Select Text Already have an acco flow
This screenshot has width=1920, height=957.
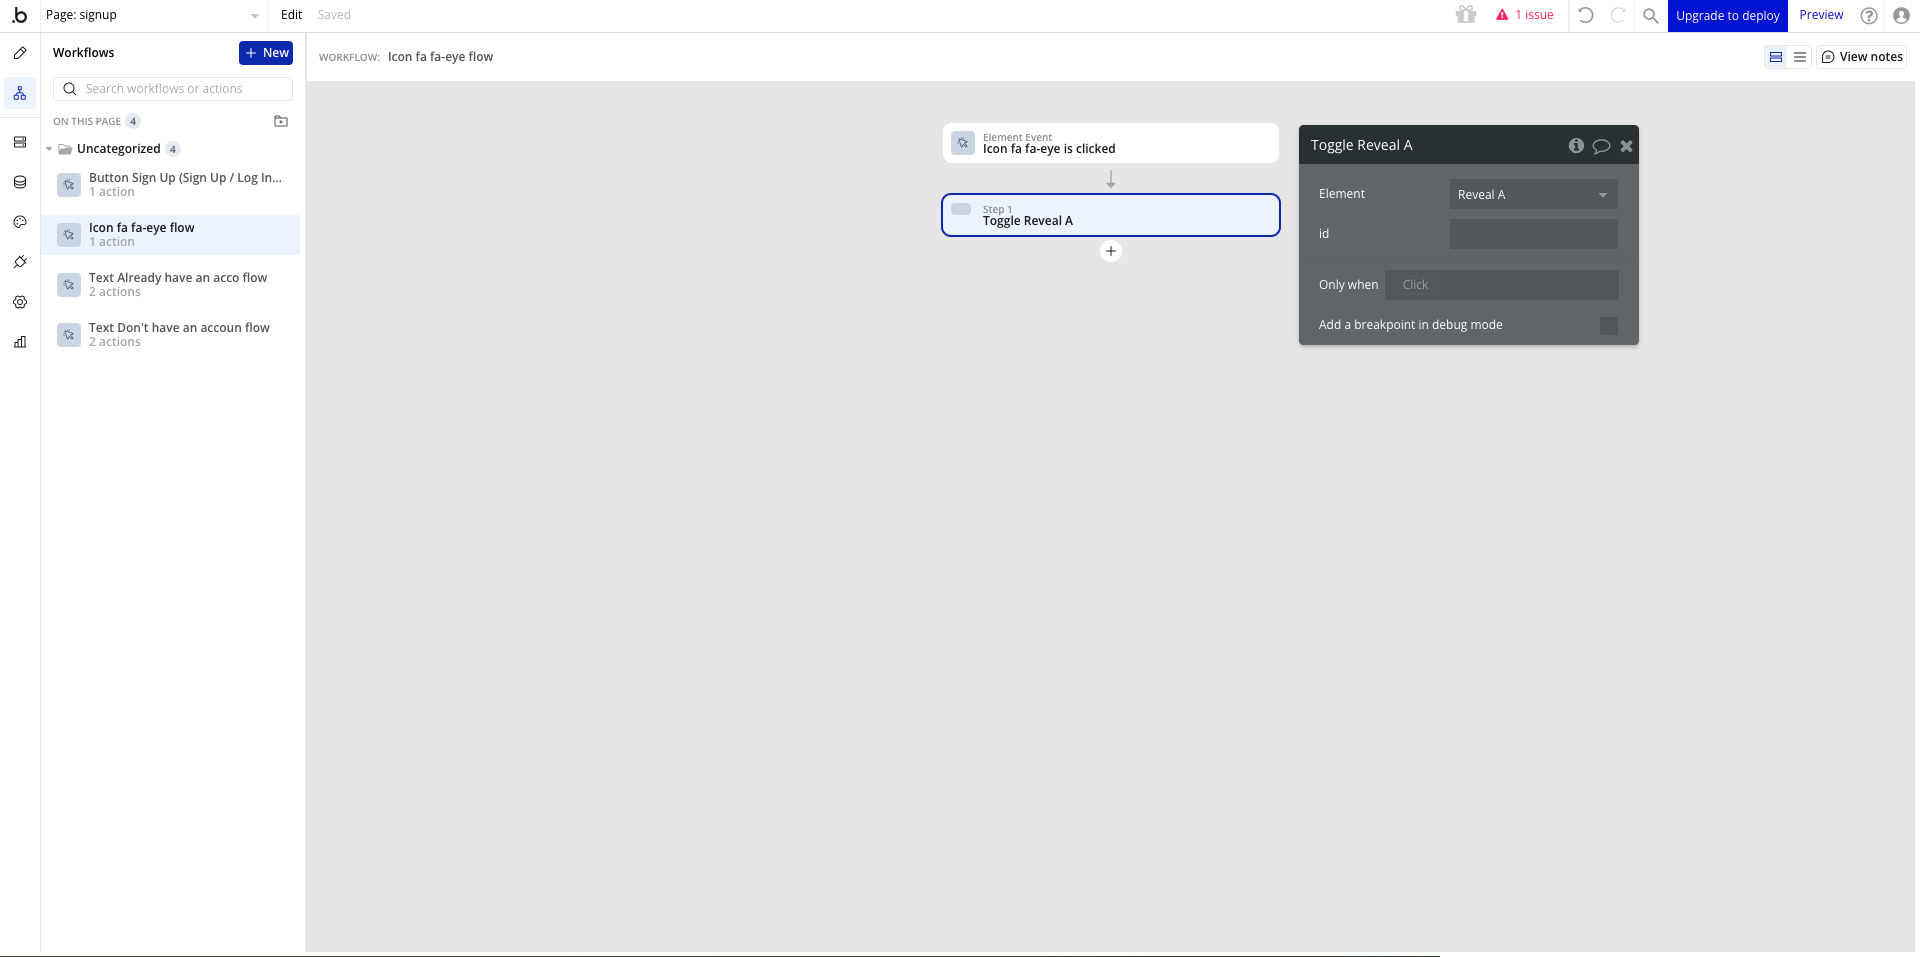[171, 285]
